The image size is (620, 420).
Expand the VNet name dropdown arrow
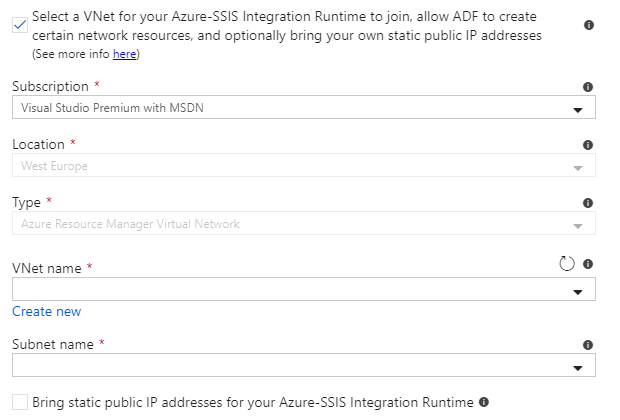point(577,291)
